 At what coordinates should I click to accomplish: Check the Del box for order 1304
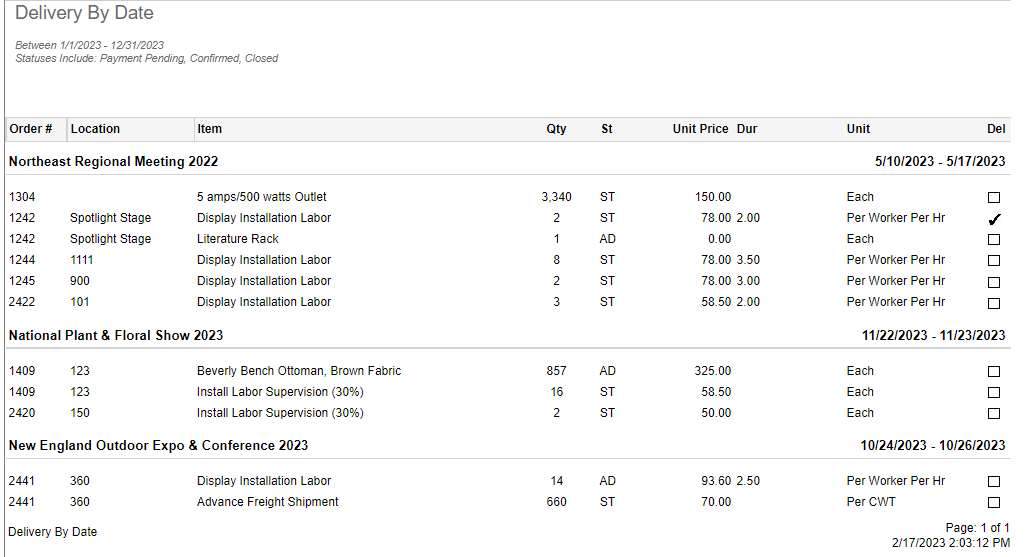(993, 197)
